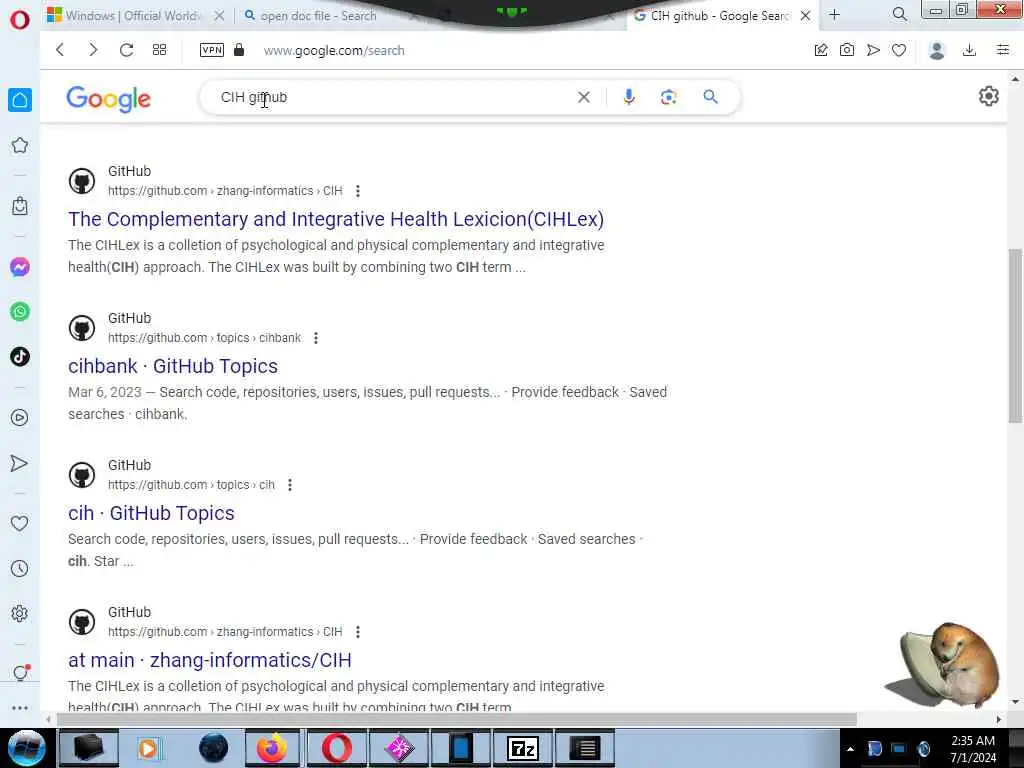The image size is (1024, 768).
Task: Open the edit page snapshot icon in address bar
Action: click(x=821, y=50)
